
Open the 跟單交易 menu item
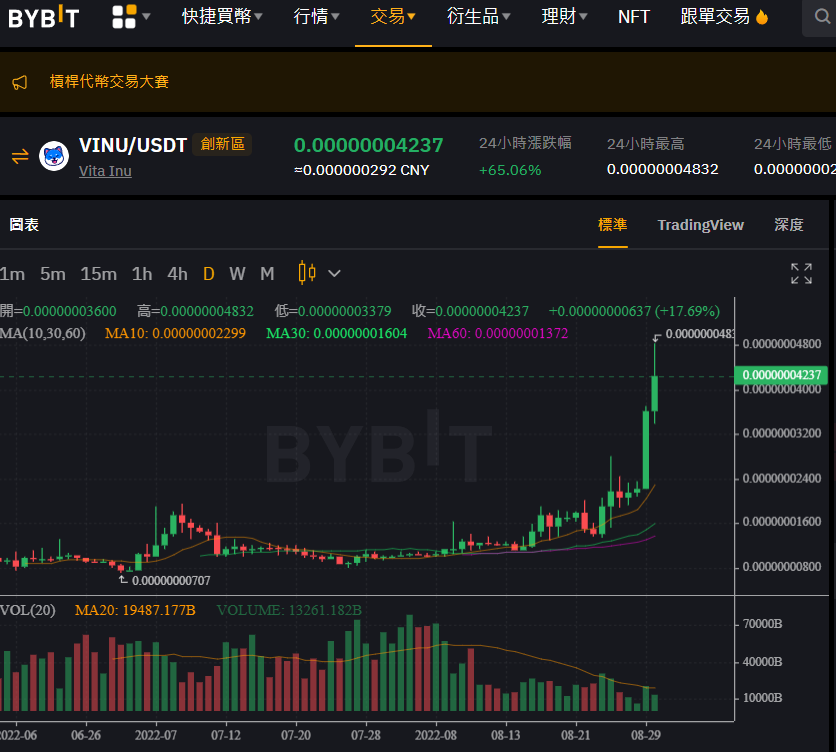tap(715, 17)
